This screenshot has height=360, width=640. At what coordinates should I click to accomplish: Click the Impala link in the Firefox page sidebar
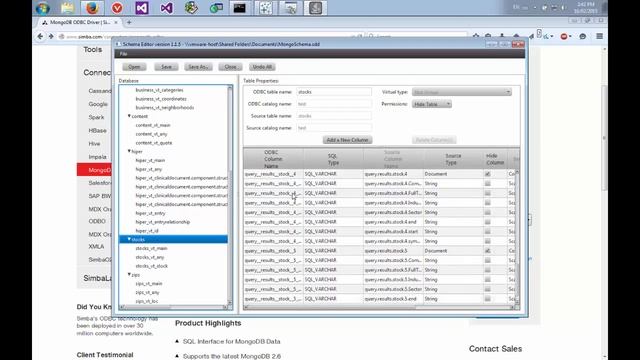pyautogui.click(x=98, y=157)
